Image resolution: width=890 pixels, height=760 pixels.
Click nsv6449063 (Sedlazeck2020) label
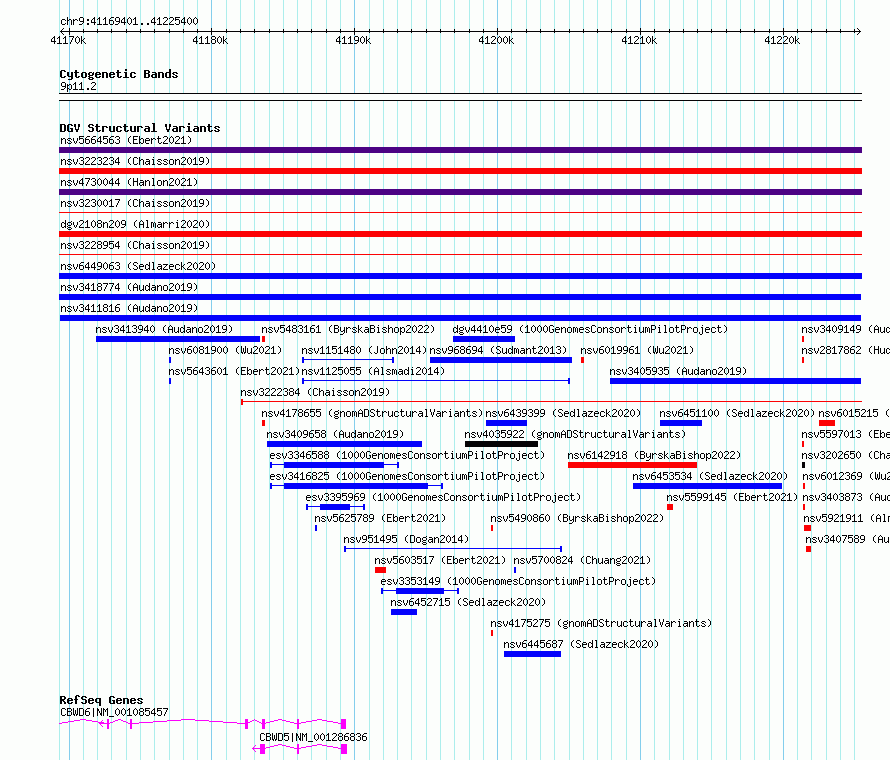coord(138,266)
